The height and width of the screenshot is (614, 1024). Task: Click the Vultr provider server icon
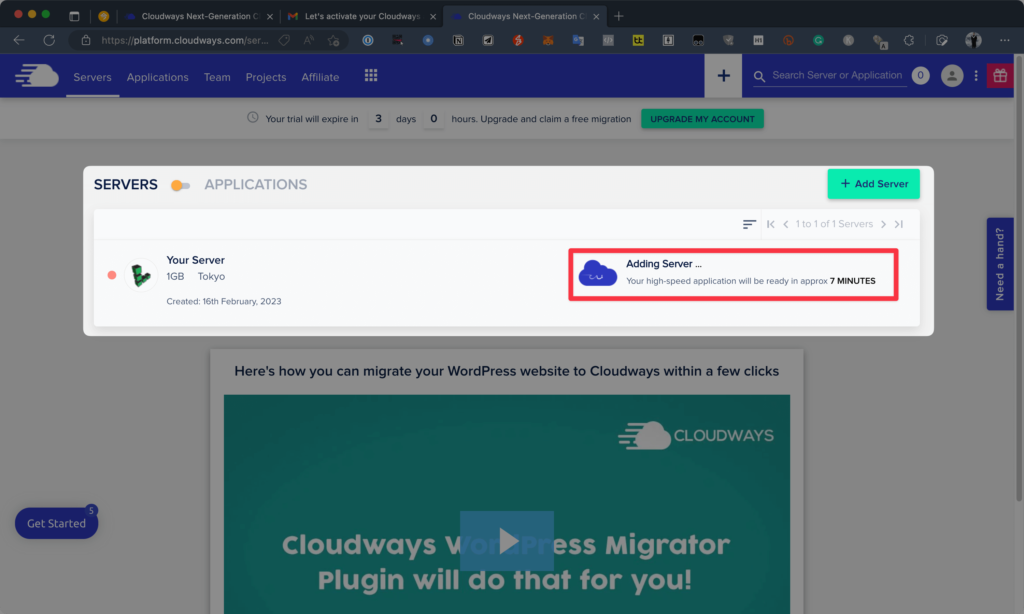click(140, 275)
